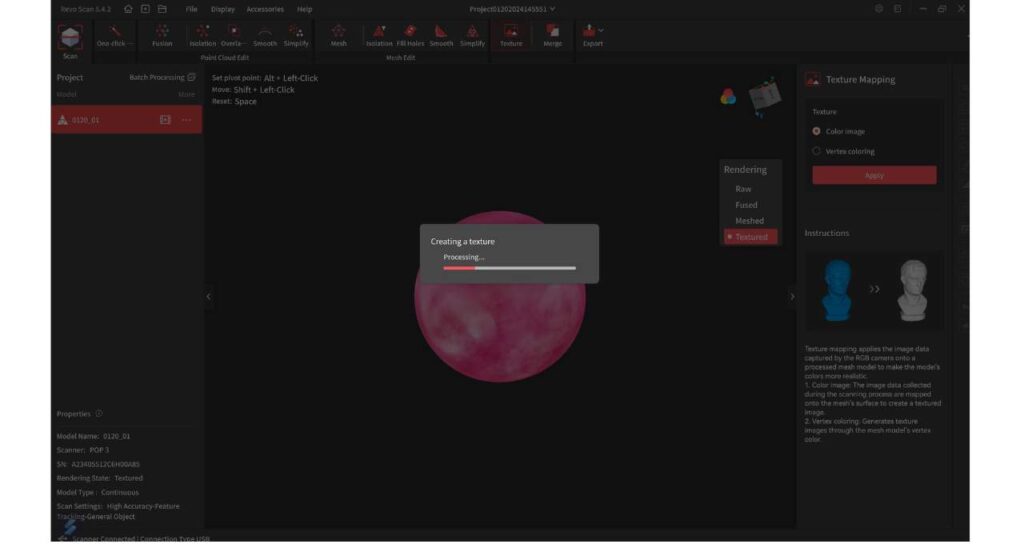Click the square icon before the window controls

(x=898, y=9)
